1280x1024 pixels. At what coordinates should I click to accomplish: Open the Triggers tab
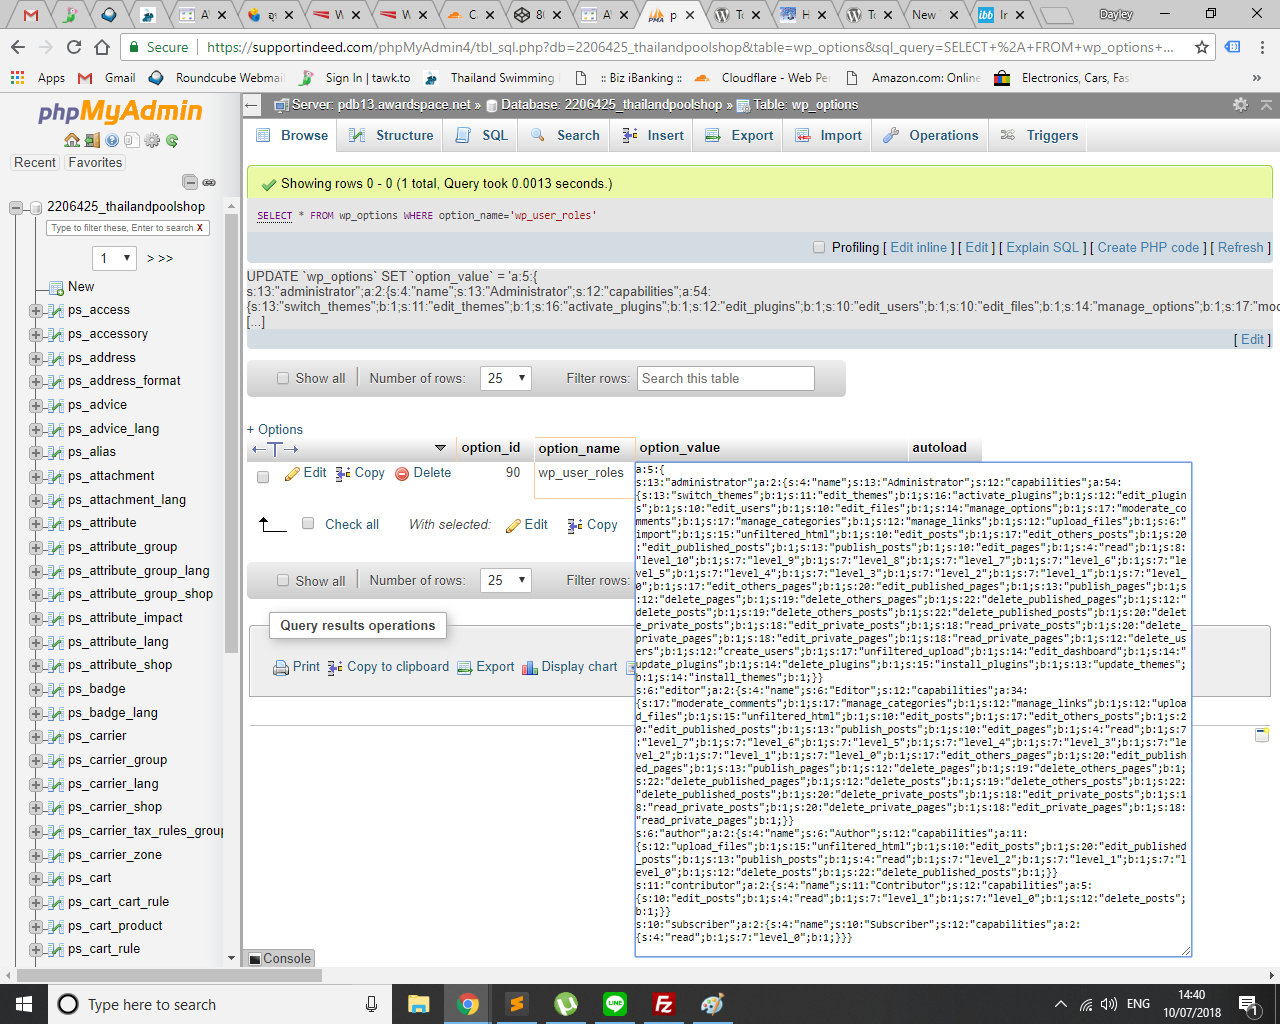pos(1039,135)
